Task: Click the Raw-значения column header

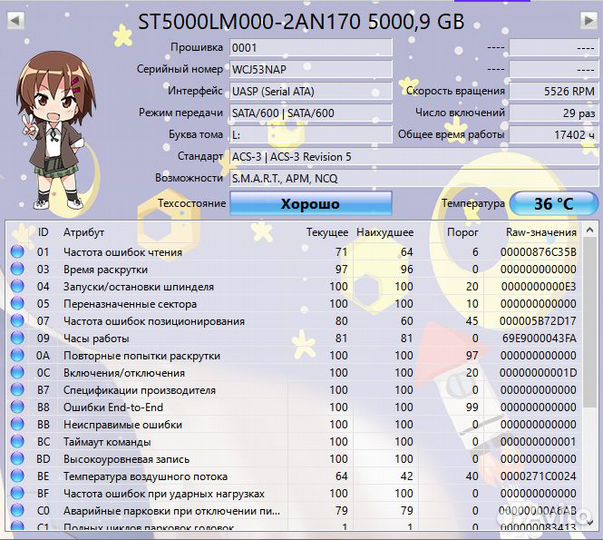Action: click(x=541, y=233)
